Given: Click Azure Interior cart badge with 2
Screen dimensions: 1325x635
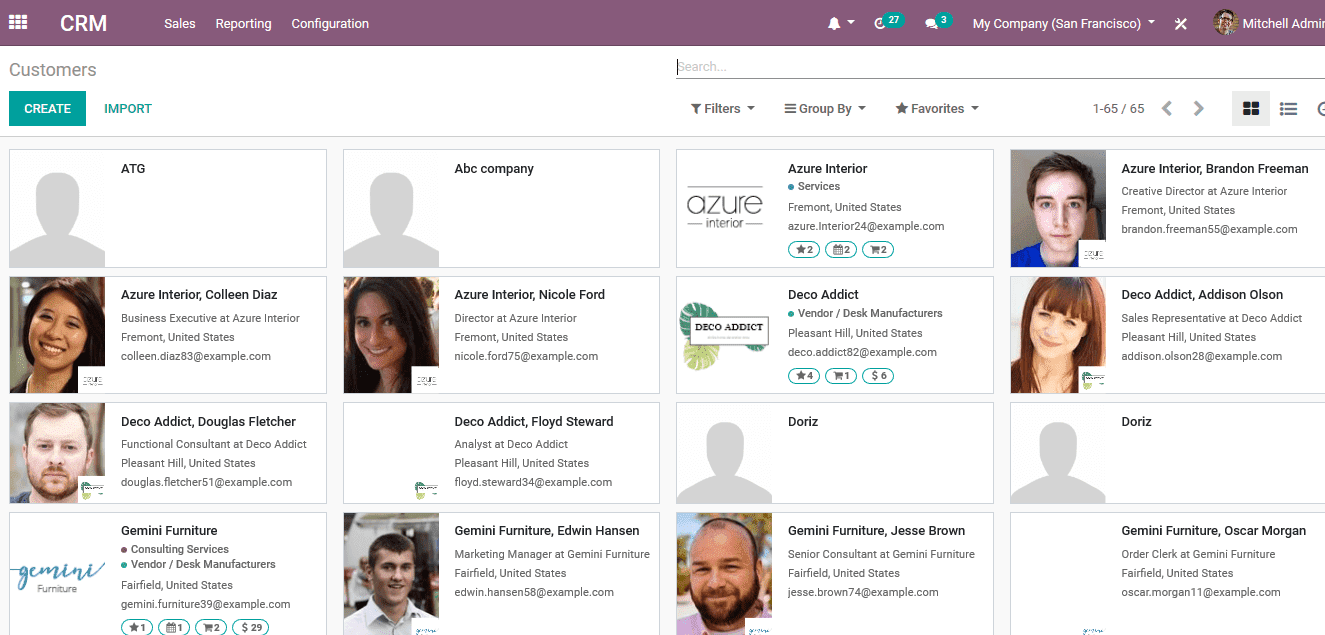Looking at the screenshot, I should (878, 250).
